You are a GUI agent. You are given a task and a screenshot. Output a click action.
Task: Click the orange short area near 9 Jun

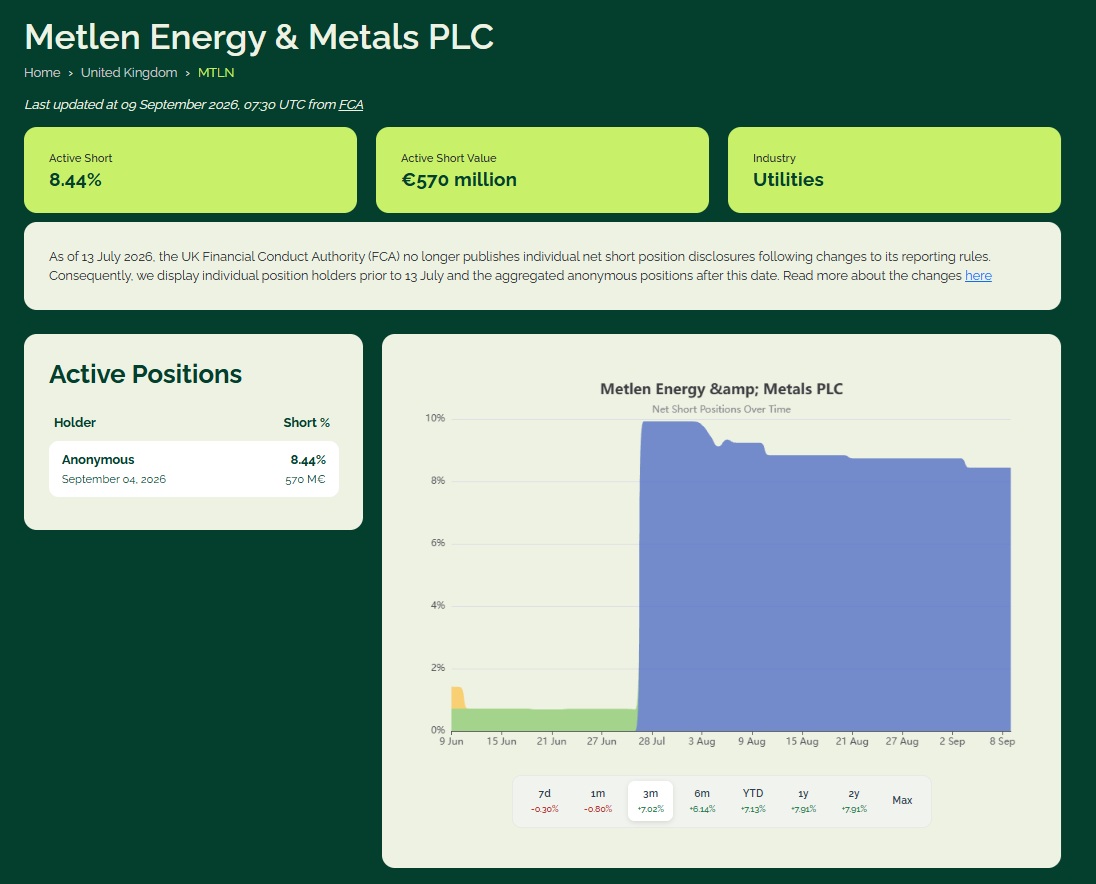coord(457,697)
